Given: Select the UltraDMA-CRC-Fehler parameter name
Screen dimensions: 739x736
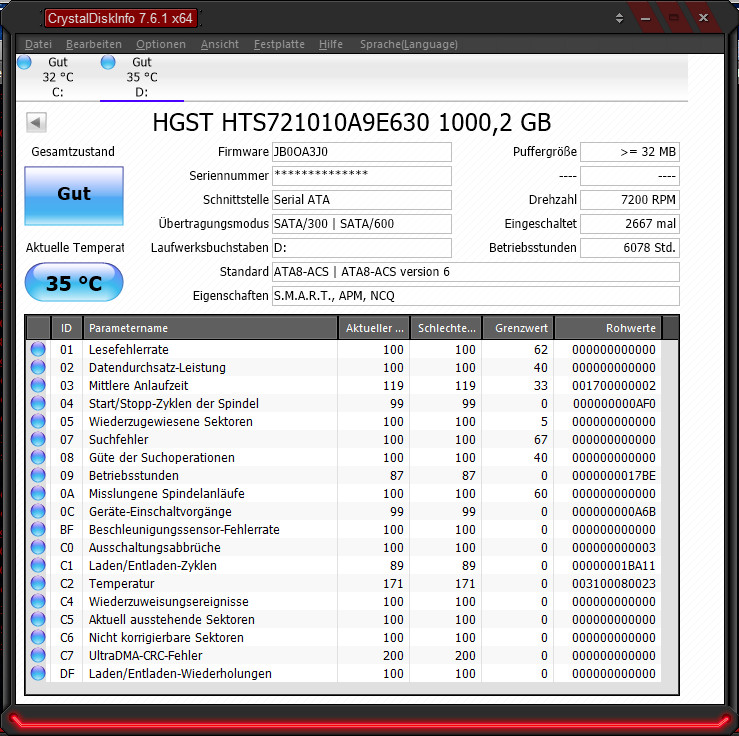Looking at the screenshot, I should pyautogui.click(x=146, y=656).
